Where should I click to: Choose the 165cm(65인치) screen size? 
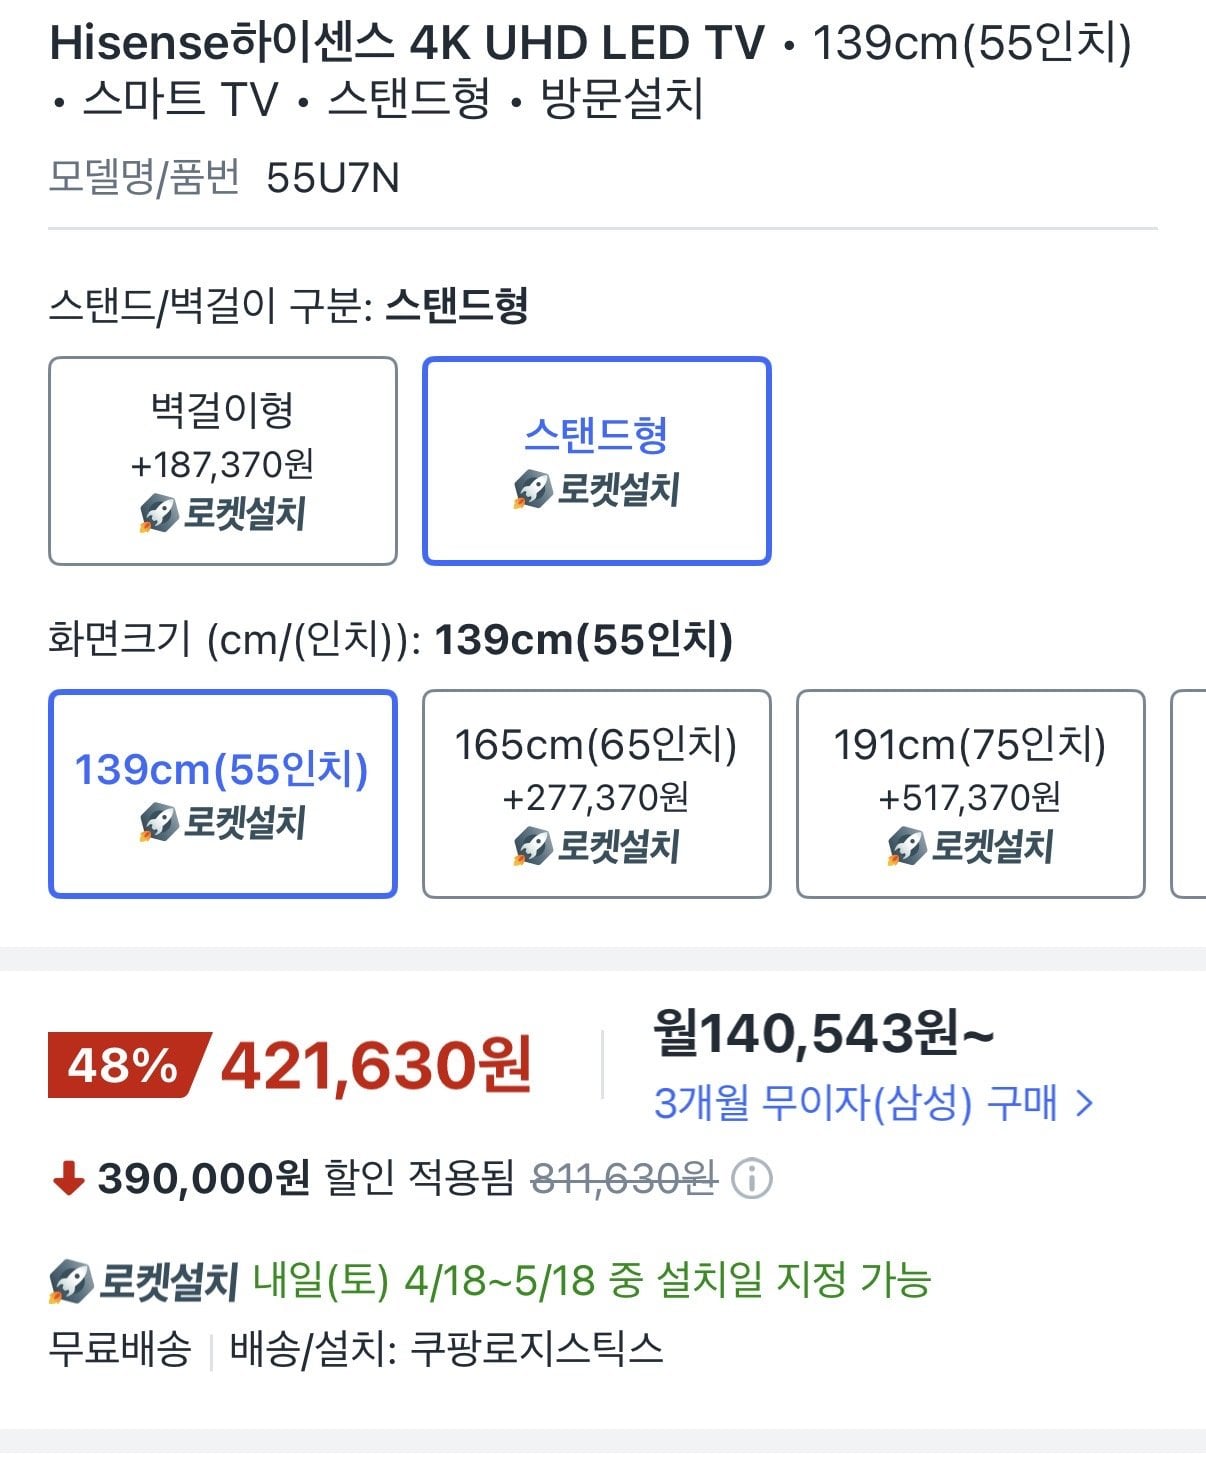pyautogui.click(x=596, y=790)
